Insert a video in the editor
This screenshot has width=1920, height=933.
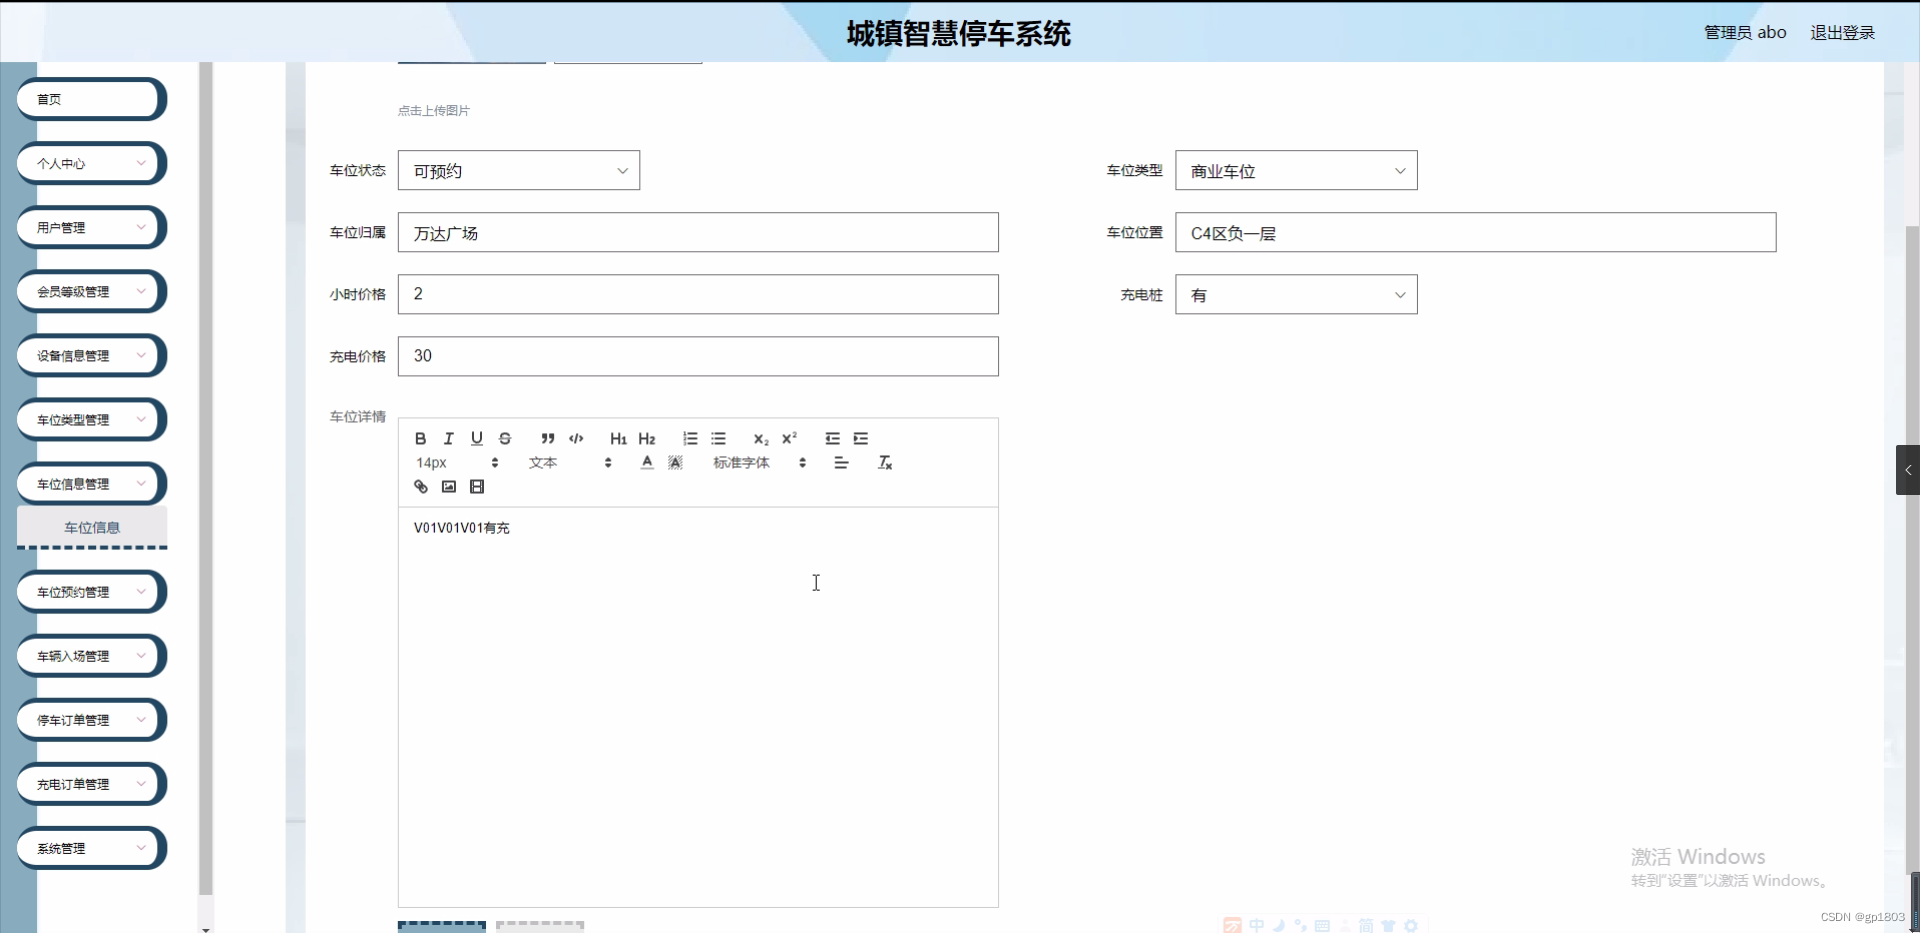click(x=477, y=486)
